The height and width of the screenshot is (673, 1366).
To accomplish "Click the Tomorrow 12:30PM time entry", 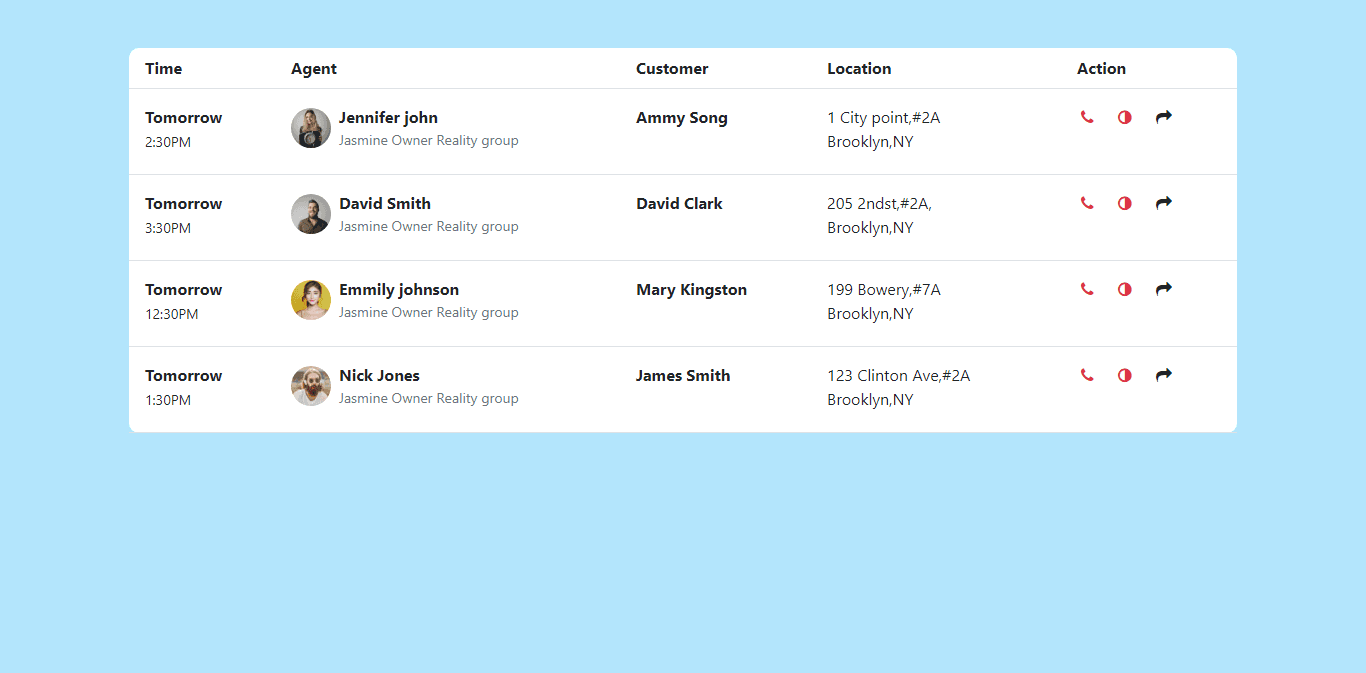I will point(183,301).
